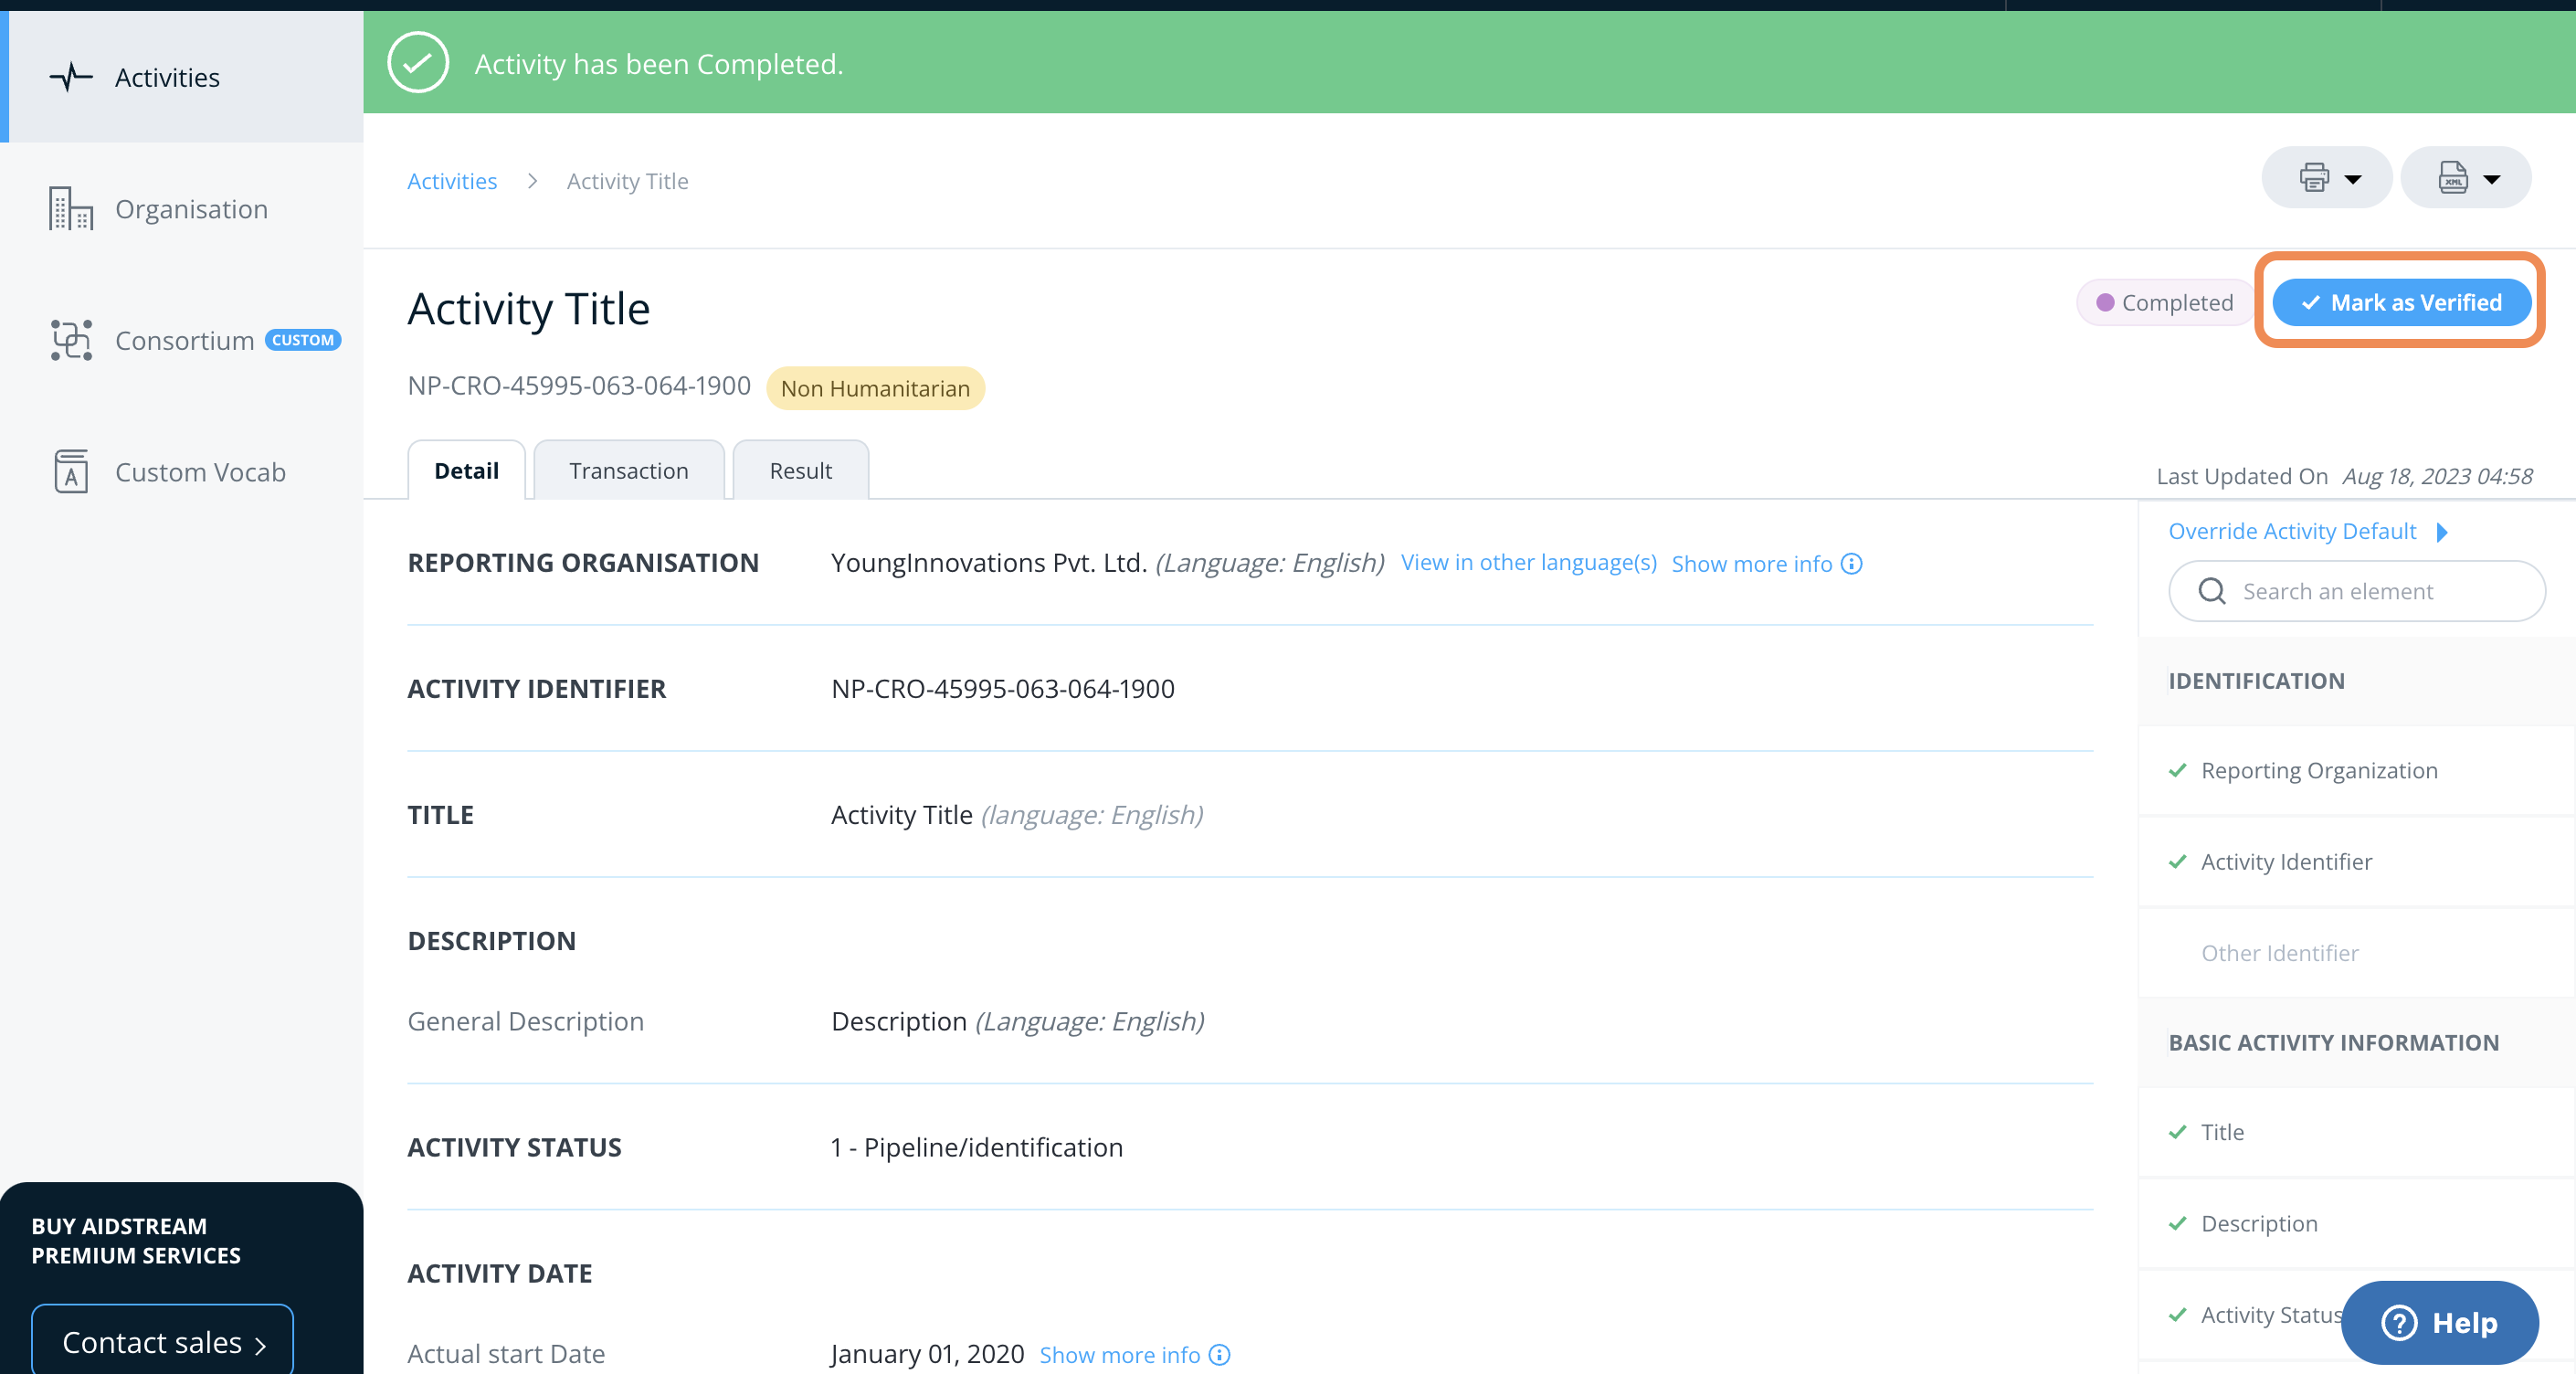
Task: Jump to Other Identifier element
Action: (x=2279, y=952)
